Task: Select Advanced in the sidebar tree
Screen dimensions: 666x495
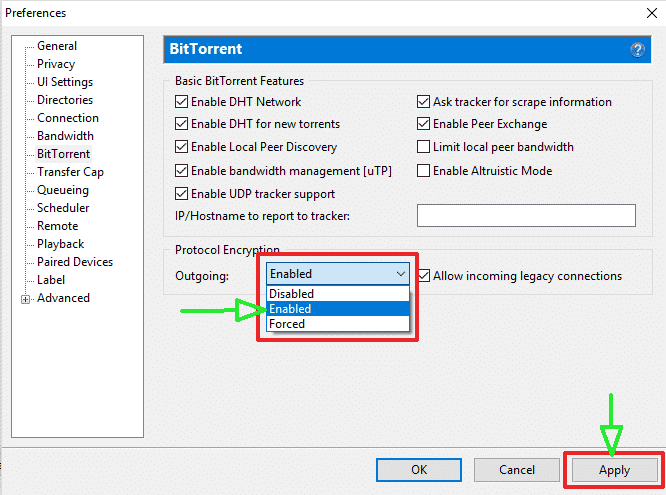Action: click(63, 298)
